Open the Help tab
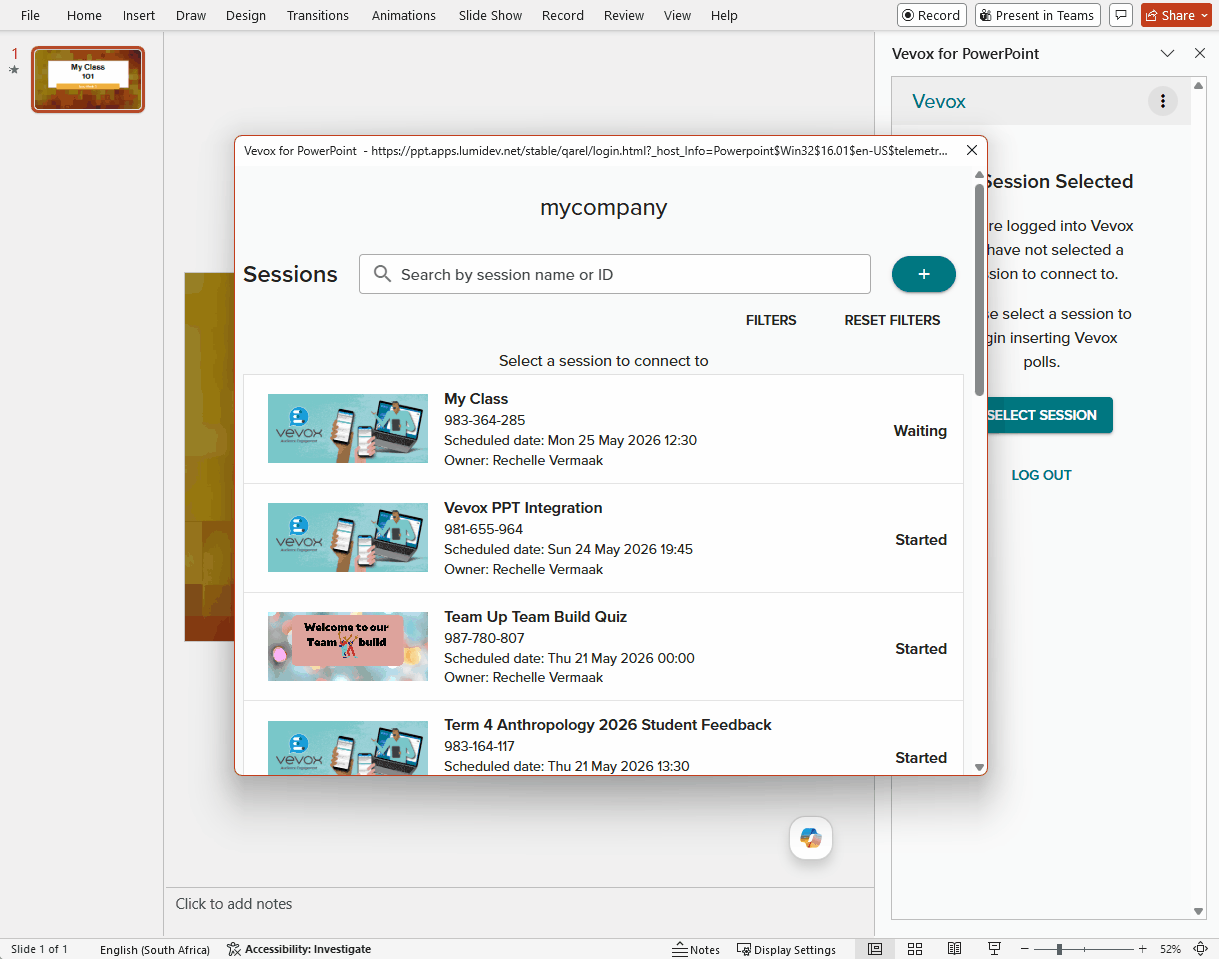Image resolution: width=1219 pixels, height=959 pixels. [x=724, y=15]
